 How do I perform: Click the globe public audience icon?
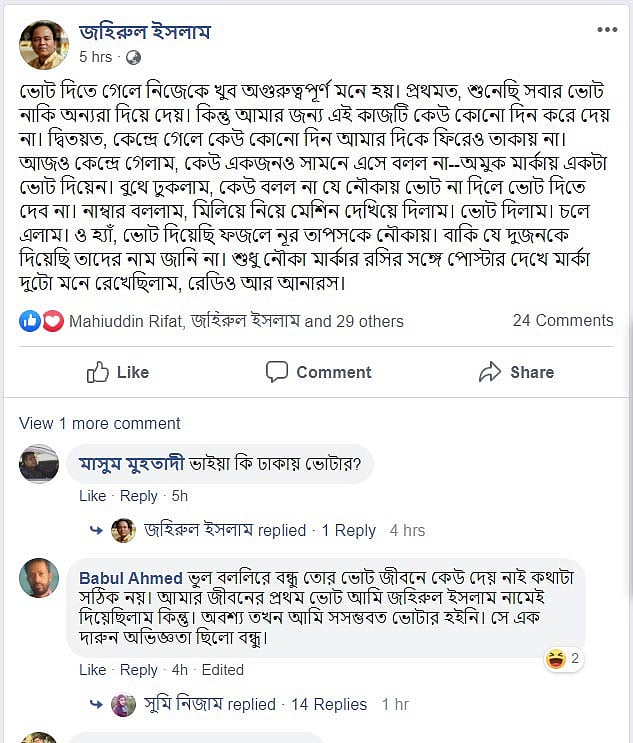134,57
